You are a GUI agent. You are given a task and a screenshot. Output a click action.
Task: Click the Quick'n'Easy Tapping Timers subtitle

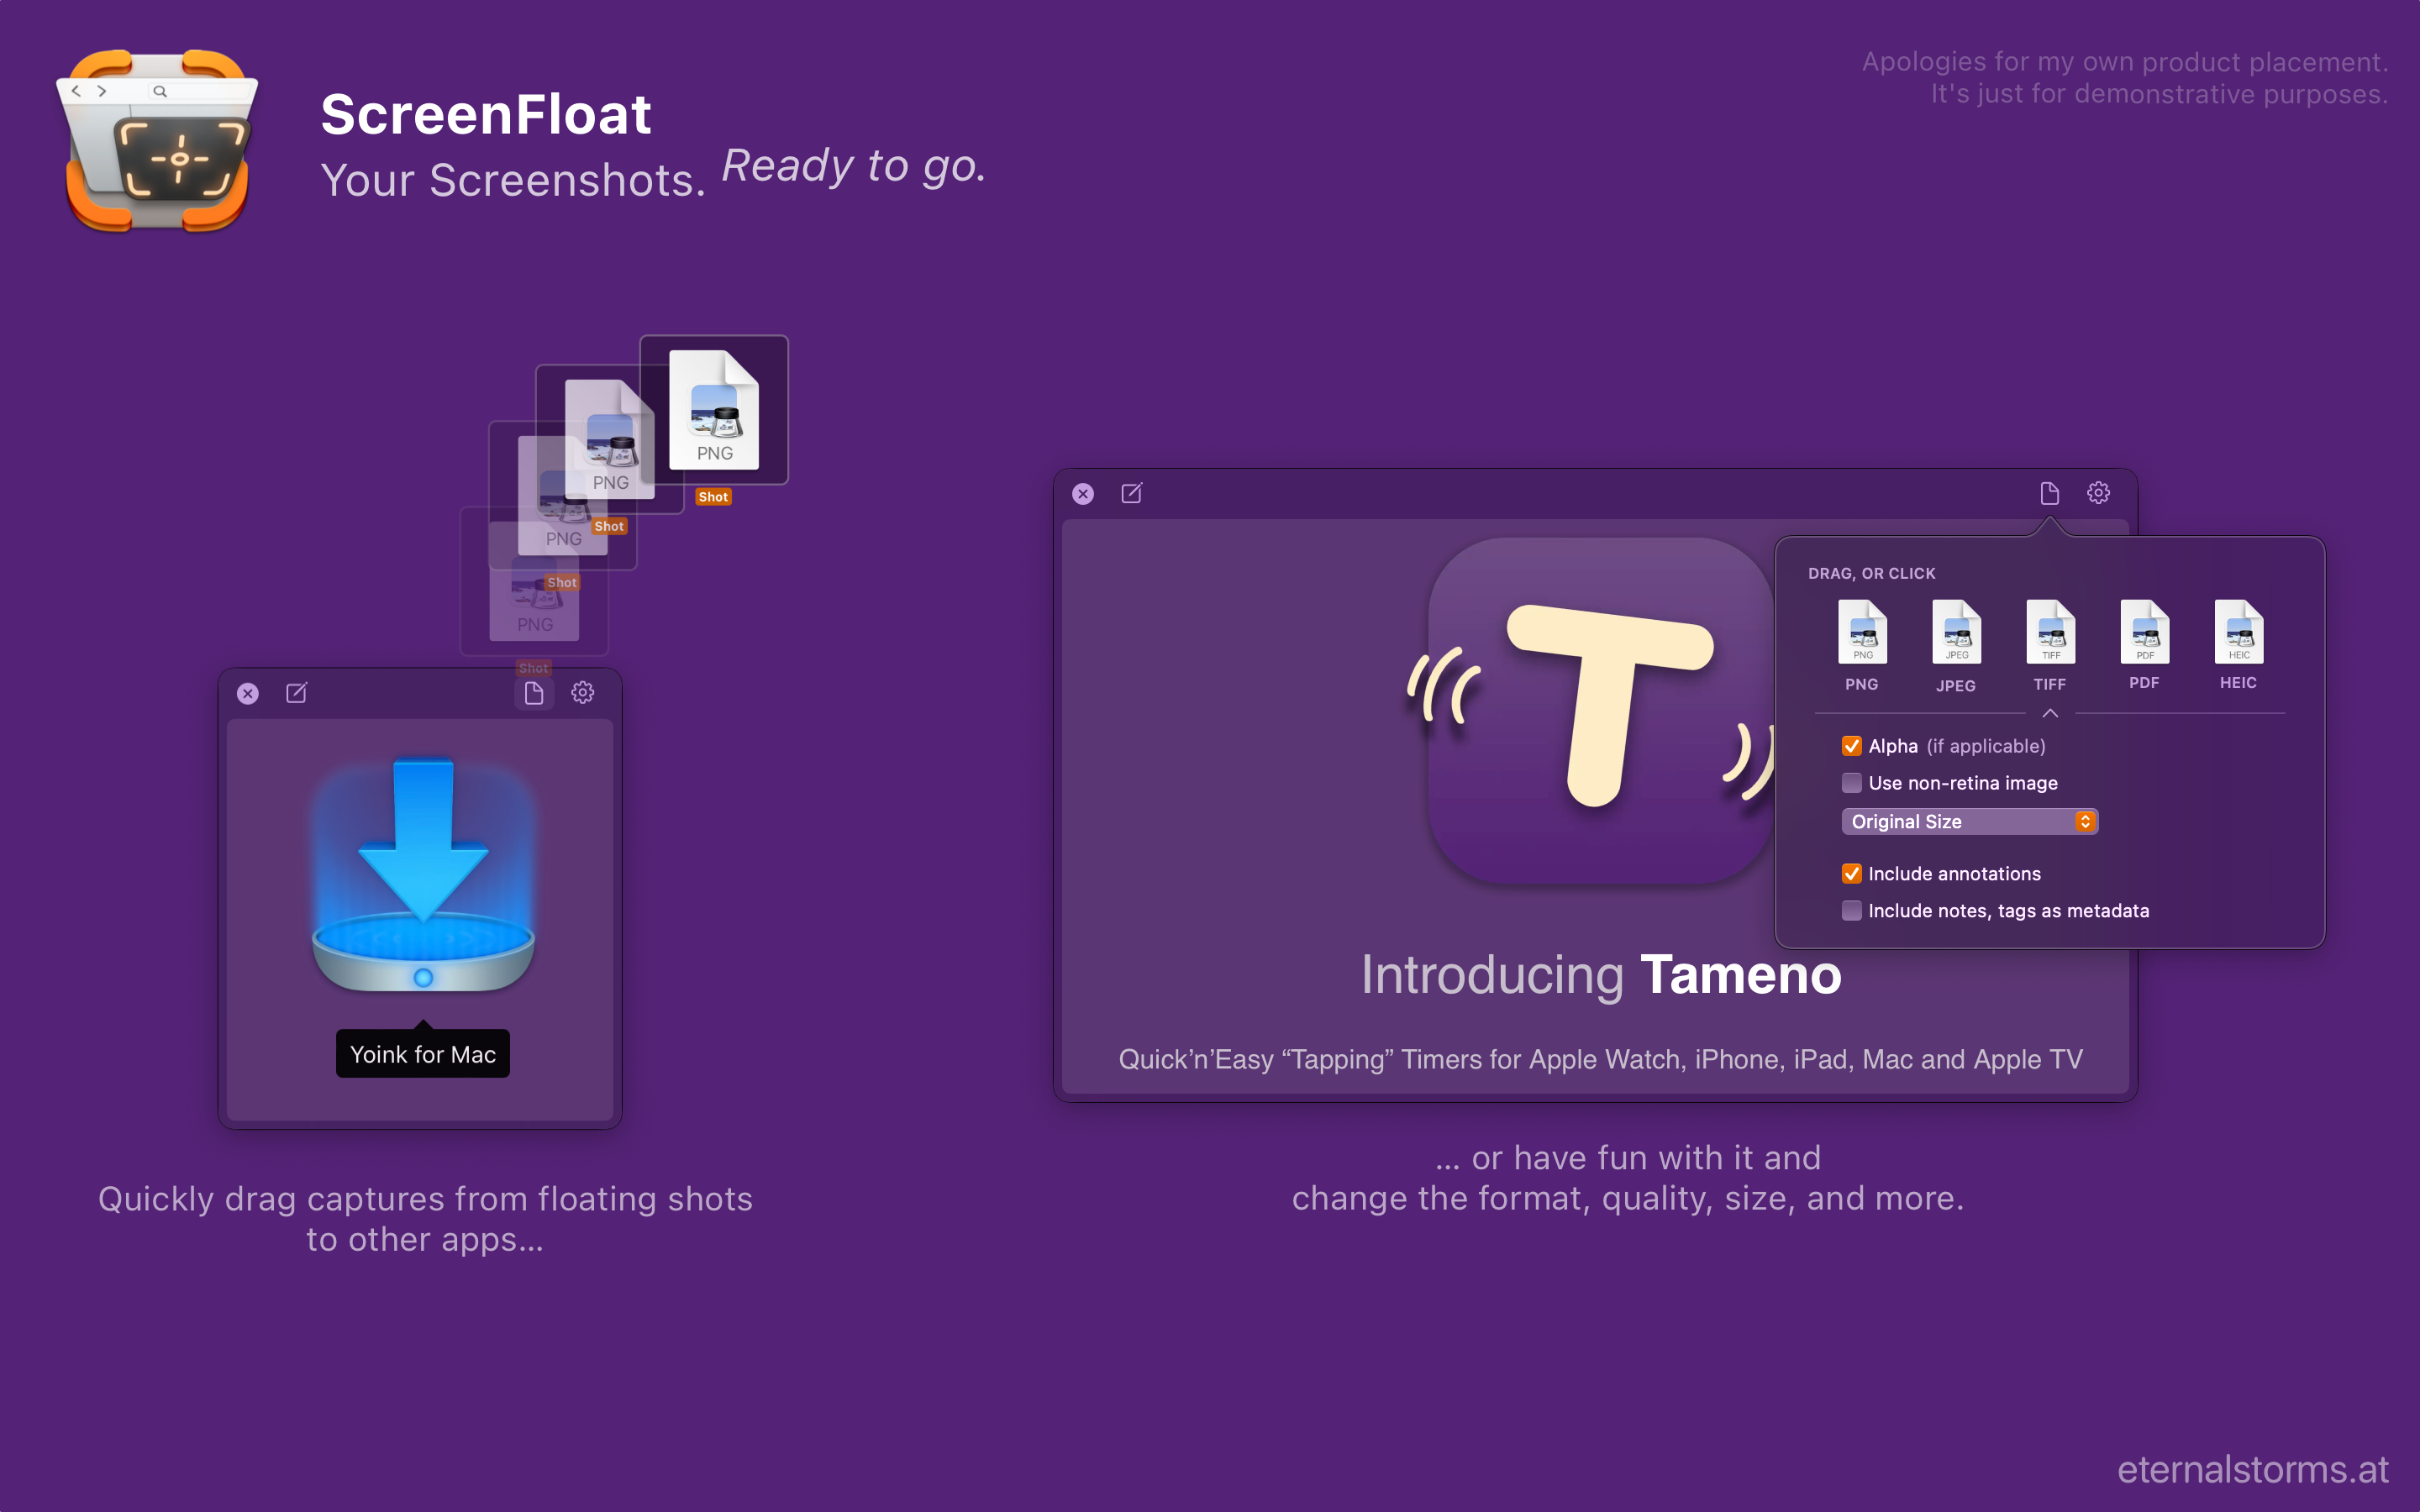(x=1600, y=1059)
